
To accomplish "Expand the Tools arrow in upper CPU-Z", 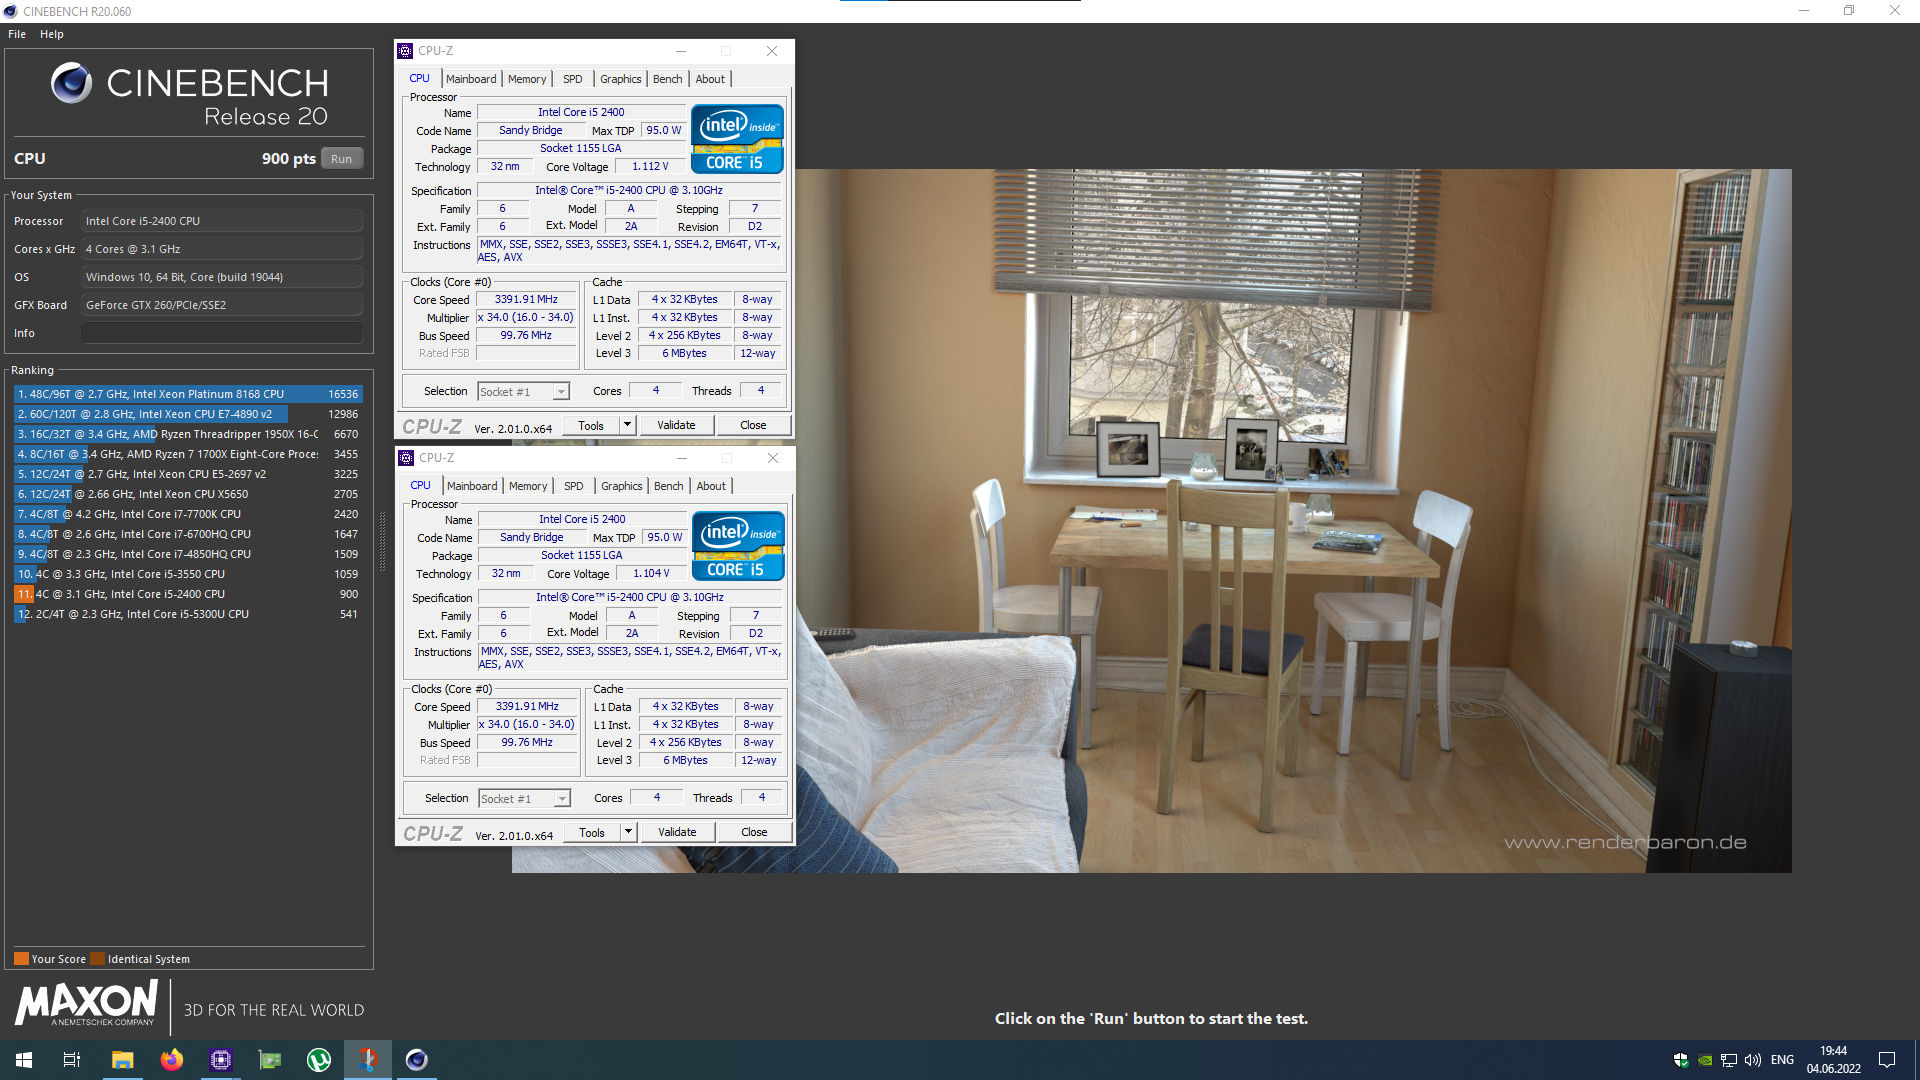I will pos(628,425).
